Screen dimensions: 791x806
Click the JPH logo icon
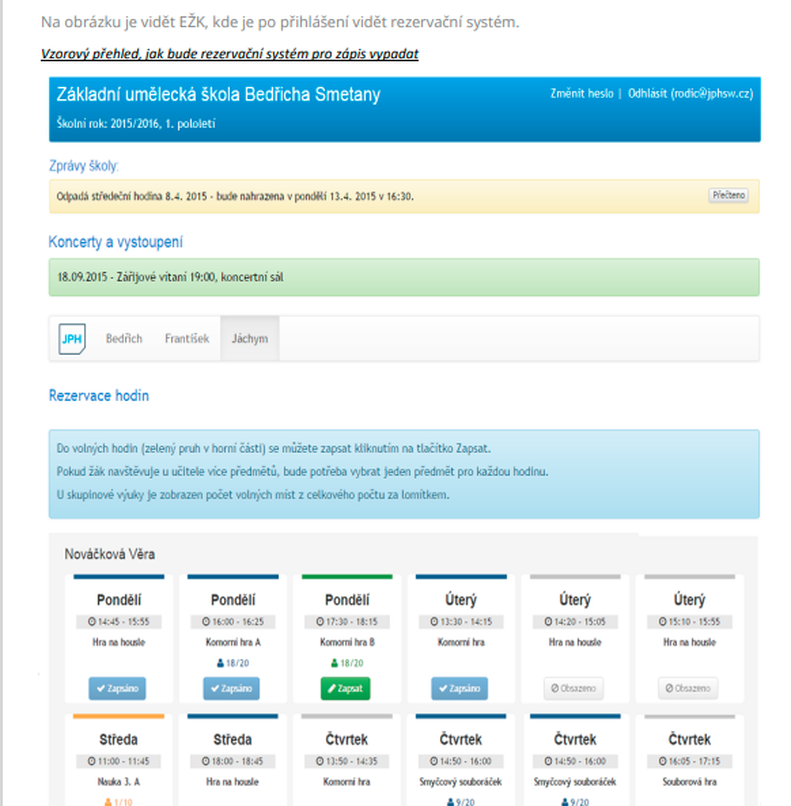[72, 339]
